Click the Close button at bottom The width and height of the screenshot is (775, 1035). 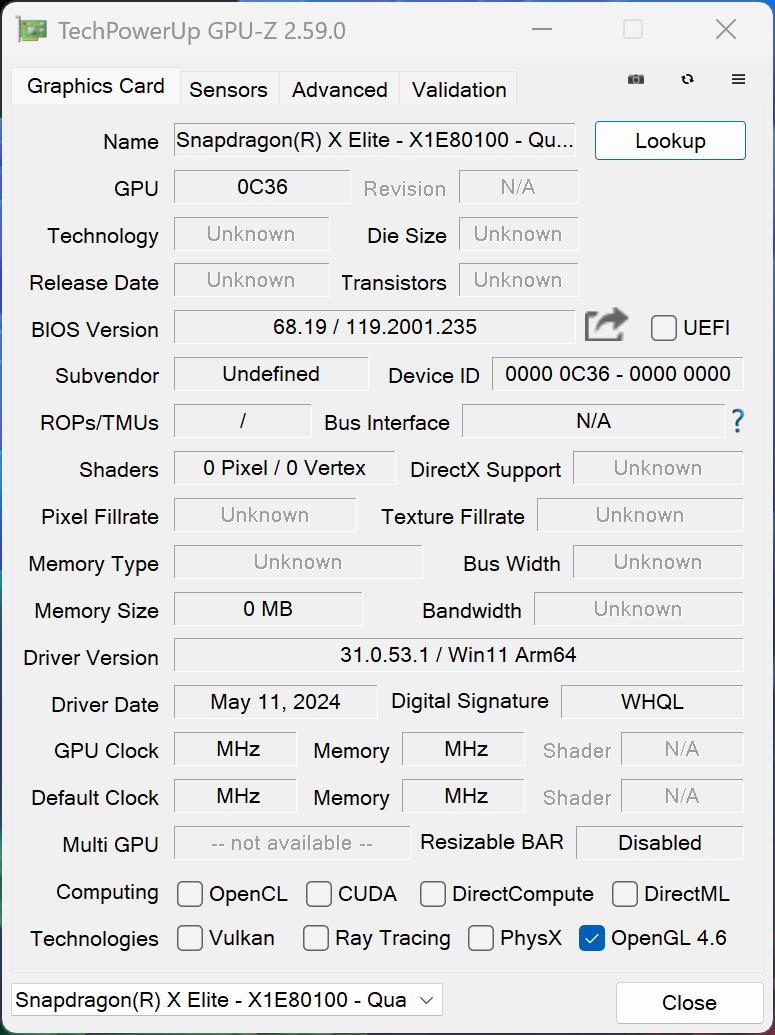click(689, 1003)
